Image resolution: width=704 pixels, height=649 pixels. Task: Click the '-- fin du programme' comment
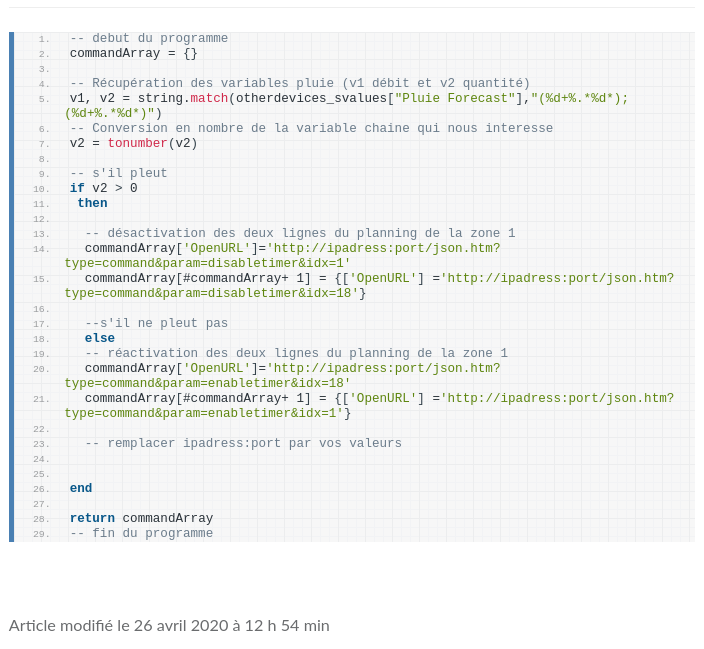(141, 534)
